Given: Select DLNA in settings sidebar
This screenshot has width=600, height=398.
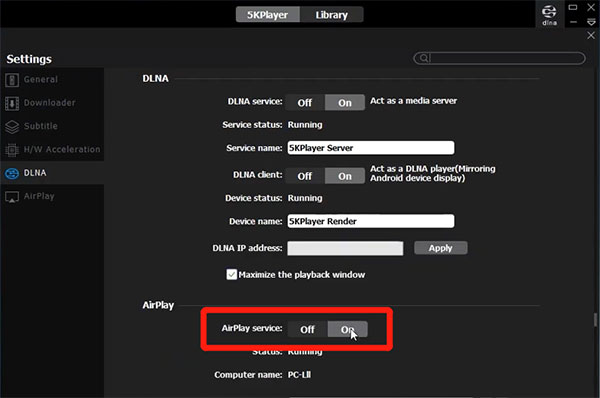Looking at the screenshot, I should click(x=52, y=173).
